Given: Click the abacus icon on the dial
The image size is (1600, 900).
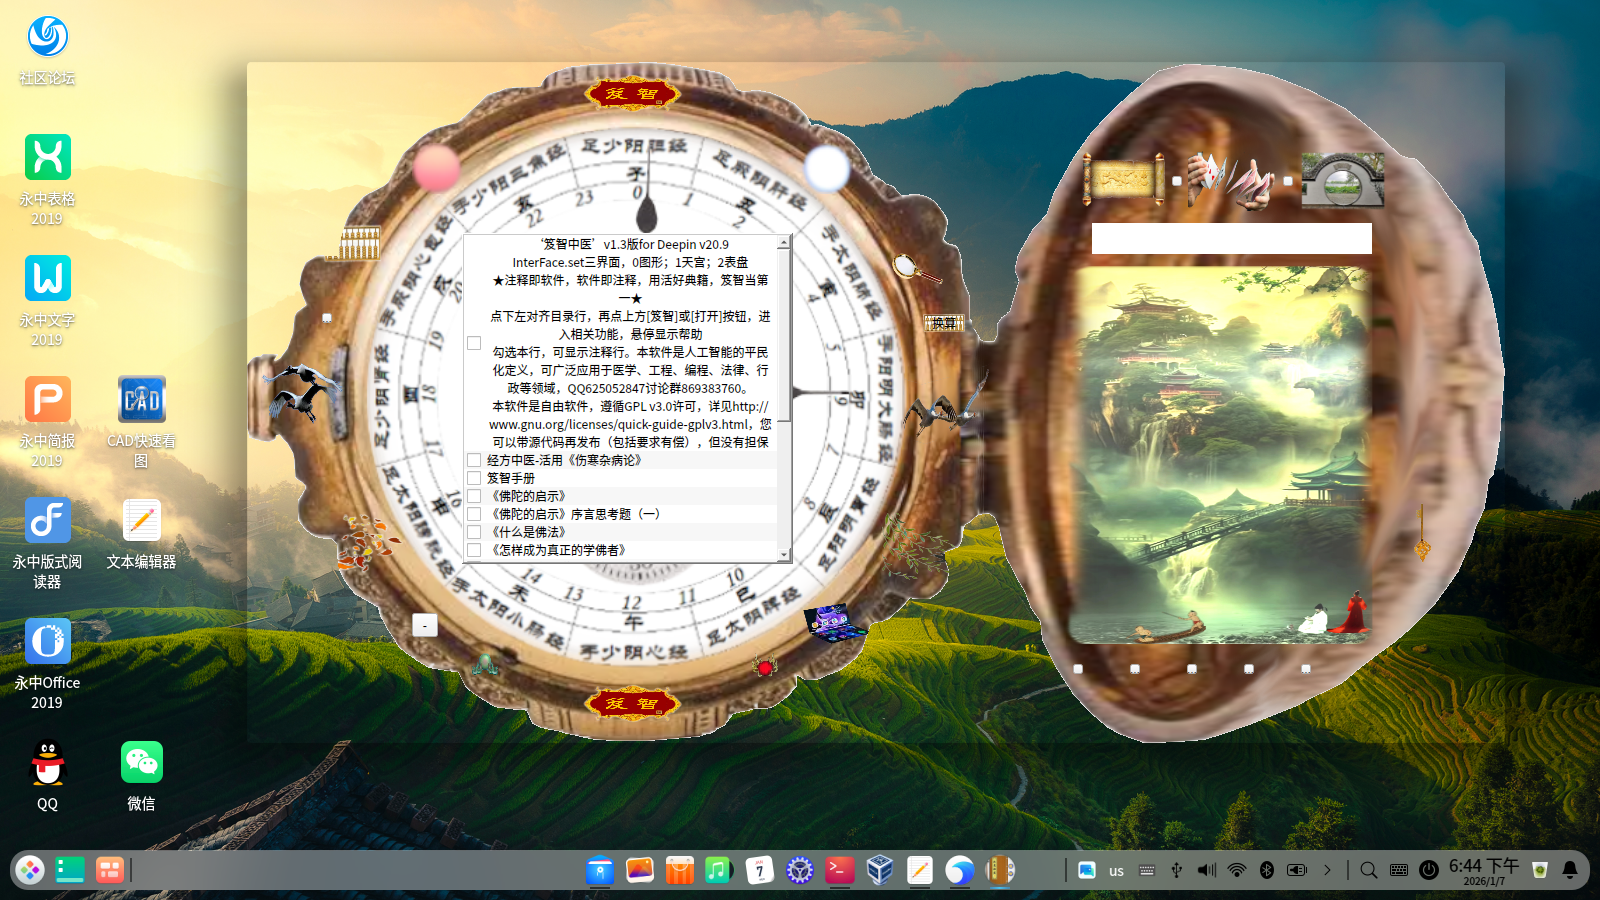Looking at the screenshot, I should (359, 243).
